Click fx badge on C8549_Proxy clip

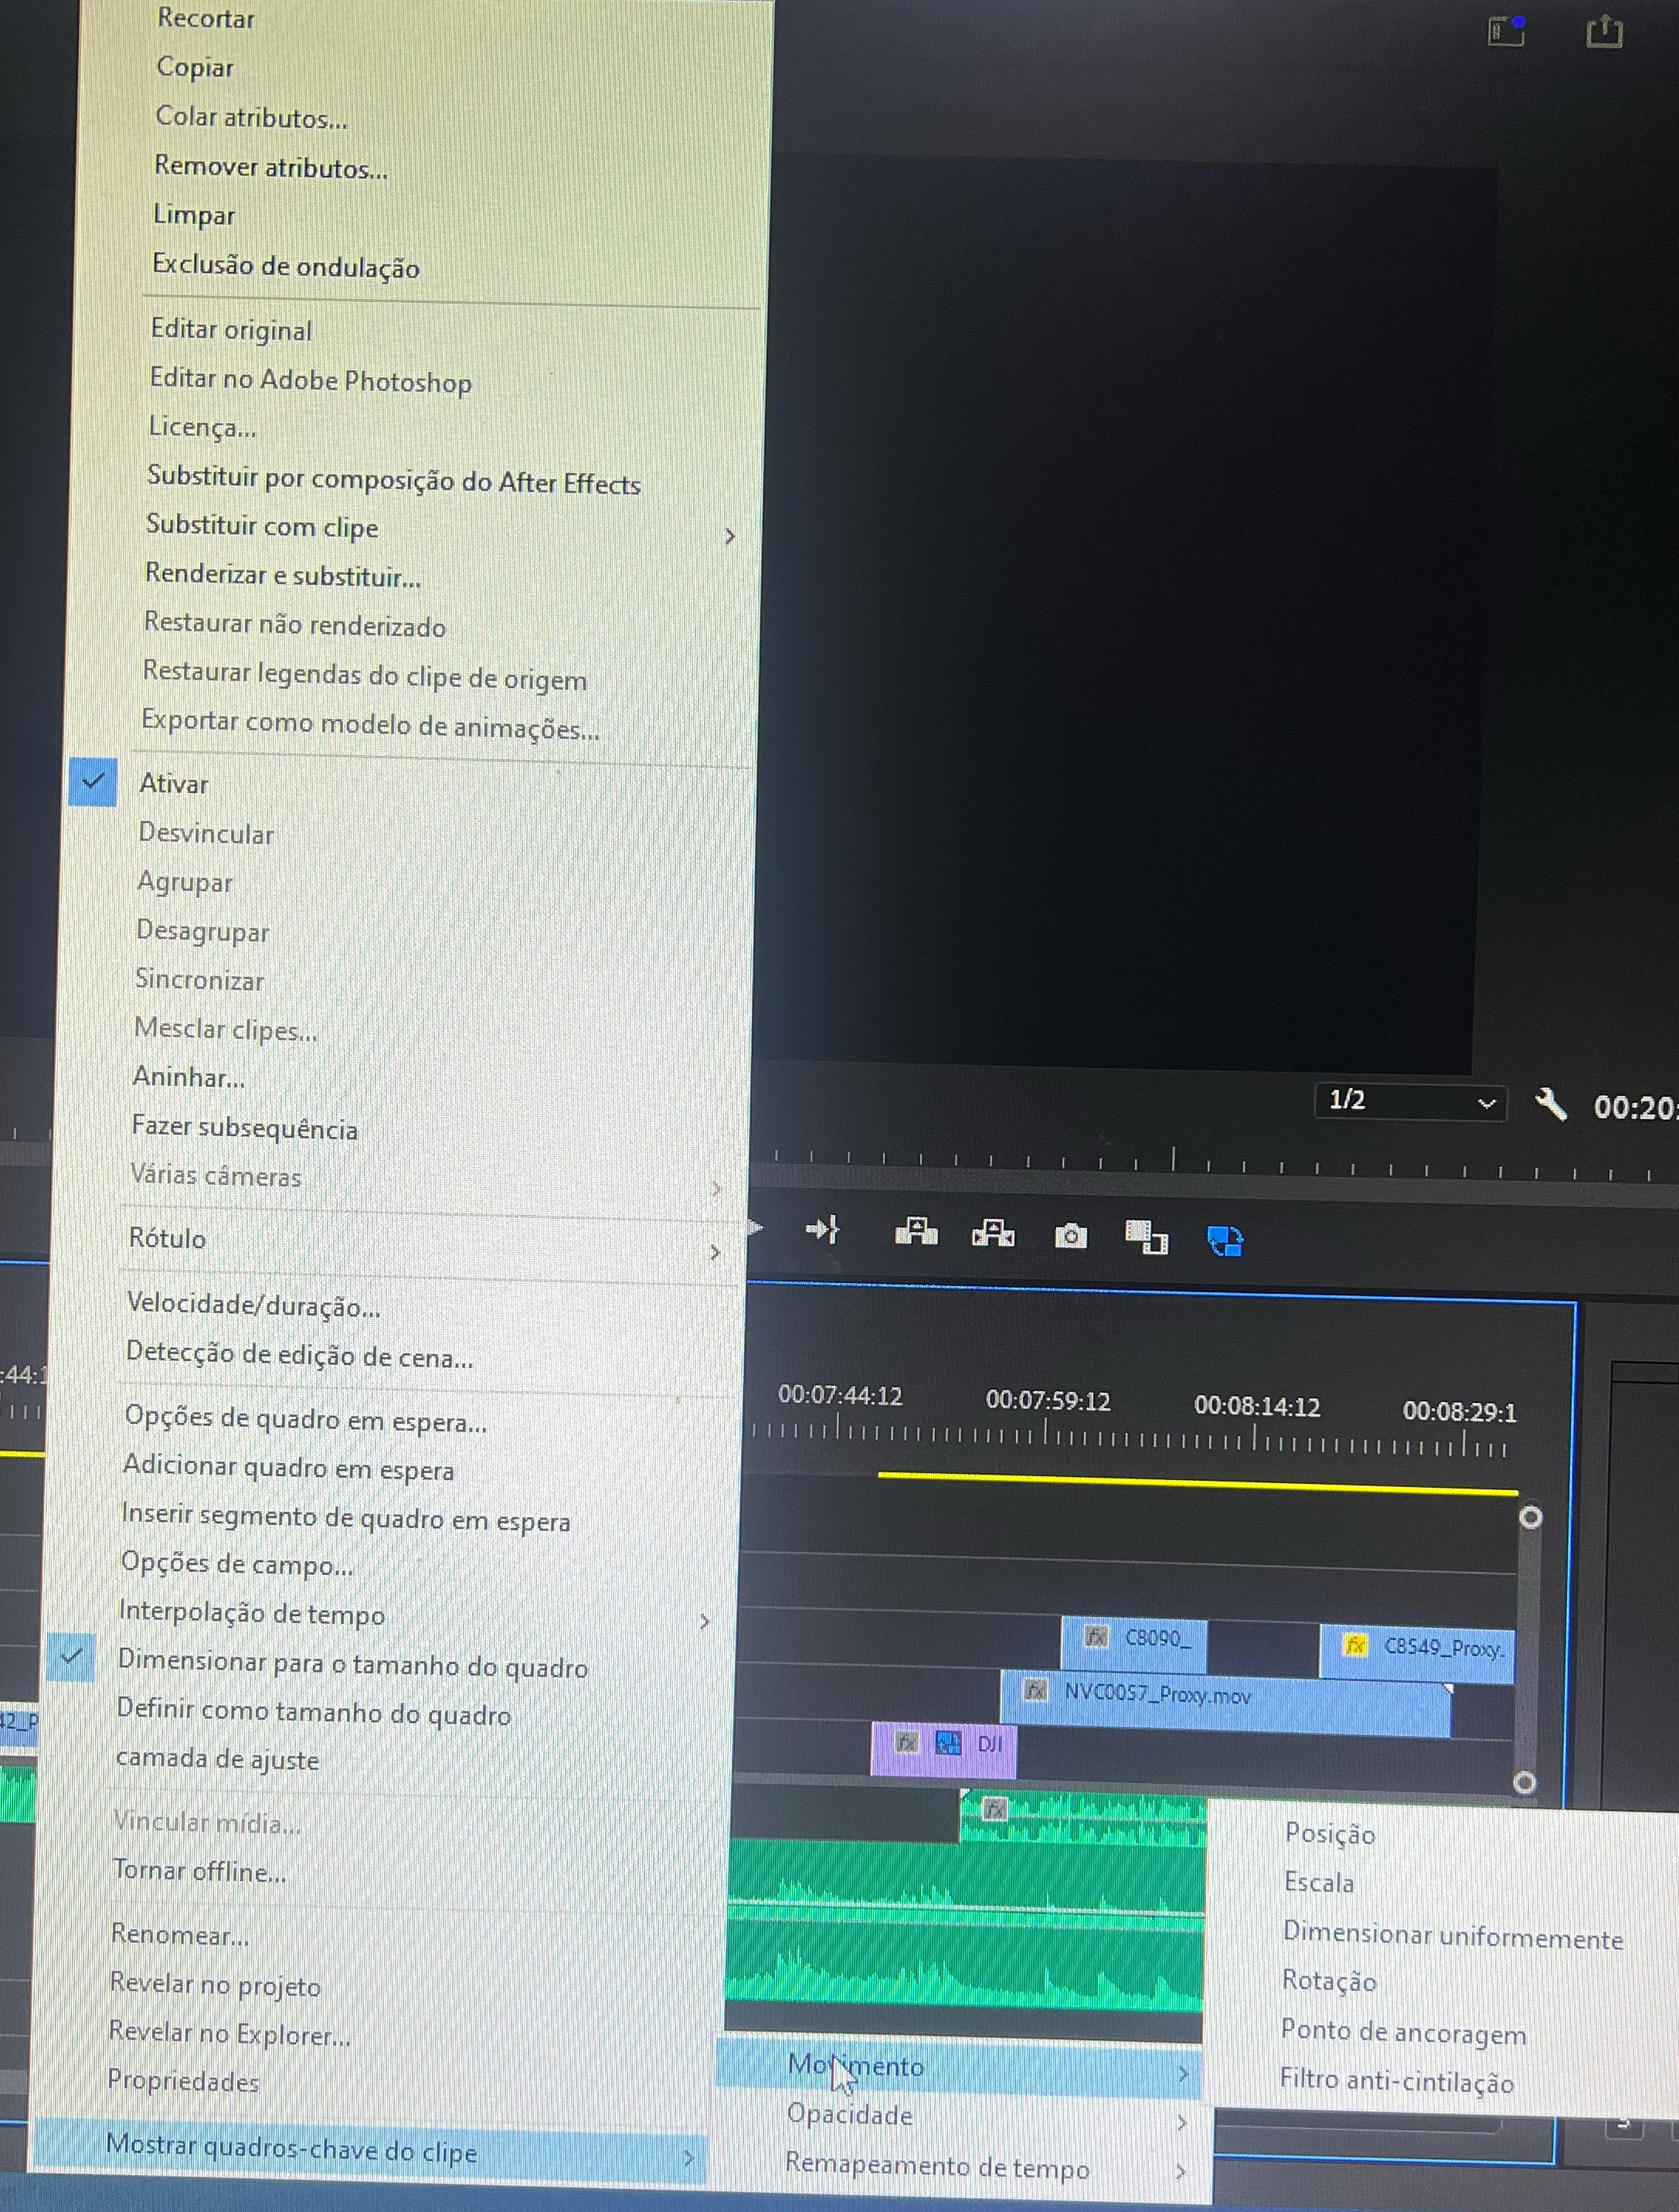point(1355,1645)
